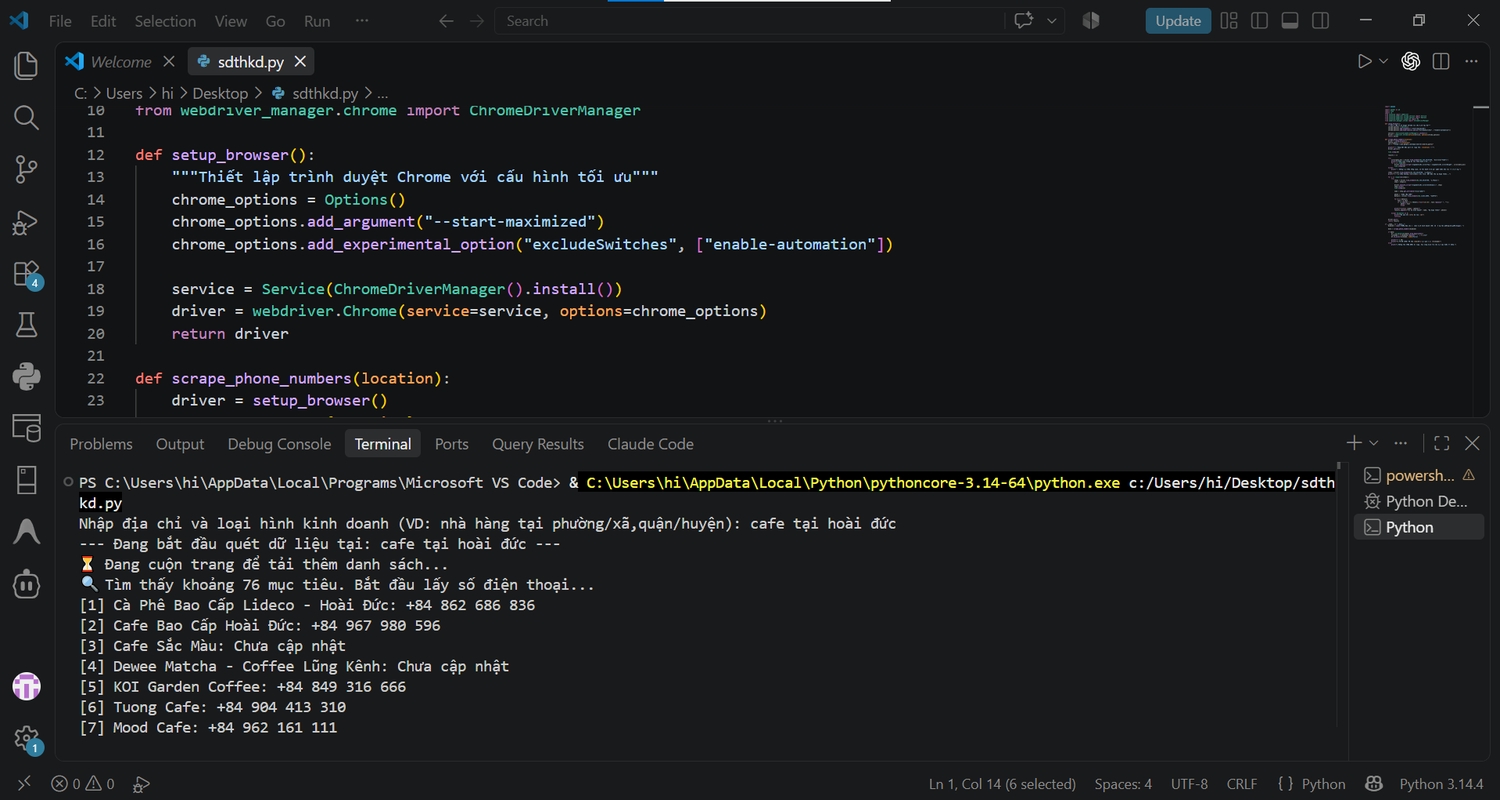The image size is (1500, 800).
Task: Open the File menu
Action: tap(60, 20)
